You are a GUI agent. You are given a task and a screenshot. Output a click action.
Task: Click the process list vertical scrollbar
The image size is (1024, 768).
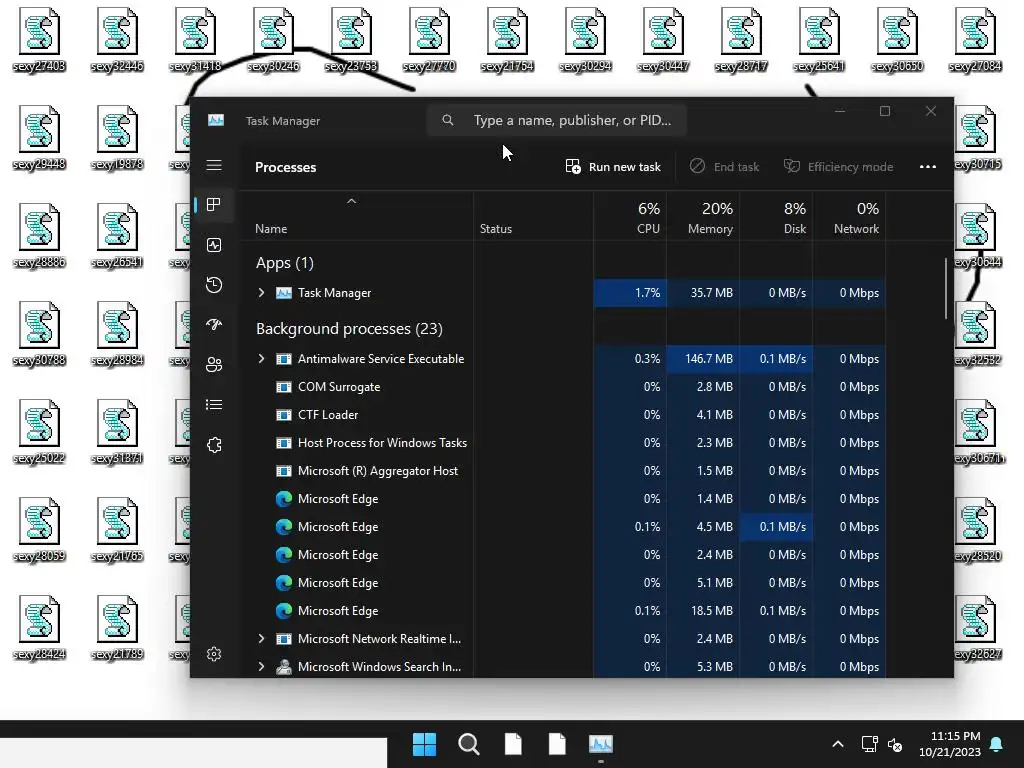coord(946,288)
